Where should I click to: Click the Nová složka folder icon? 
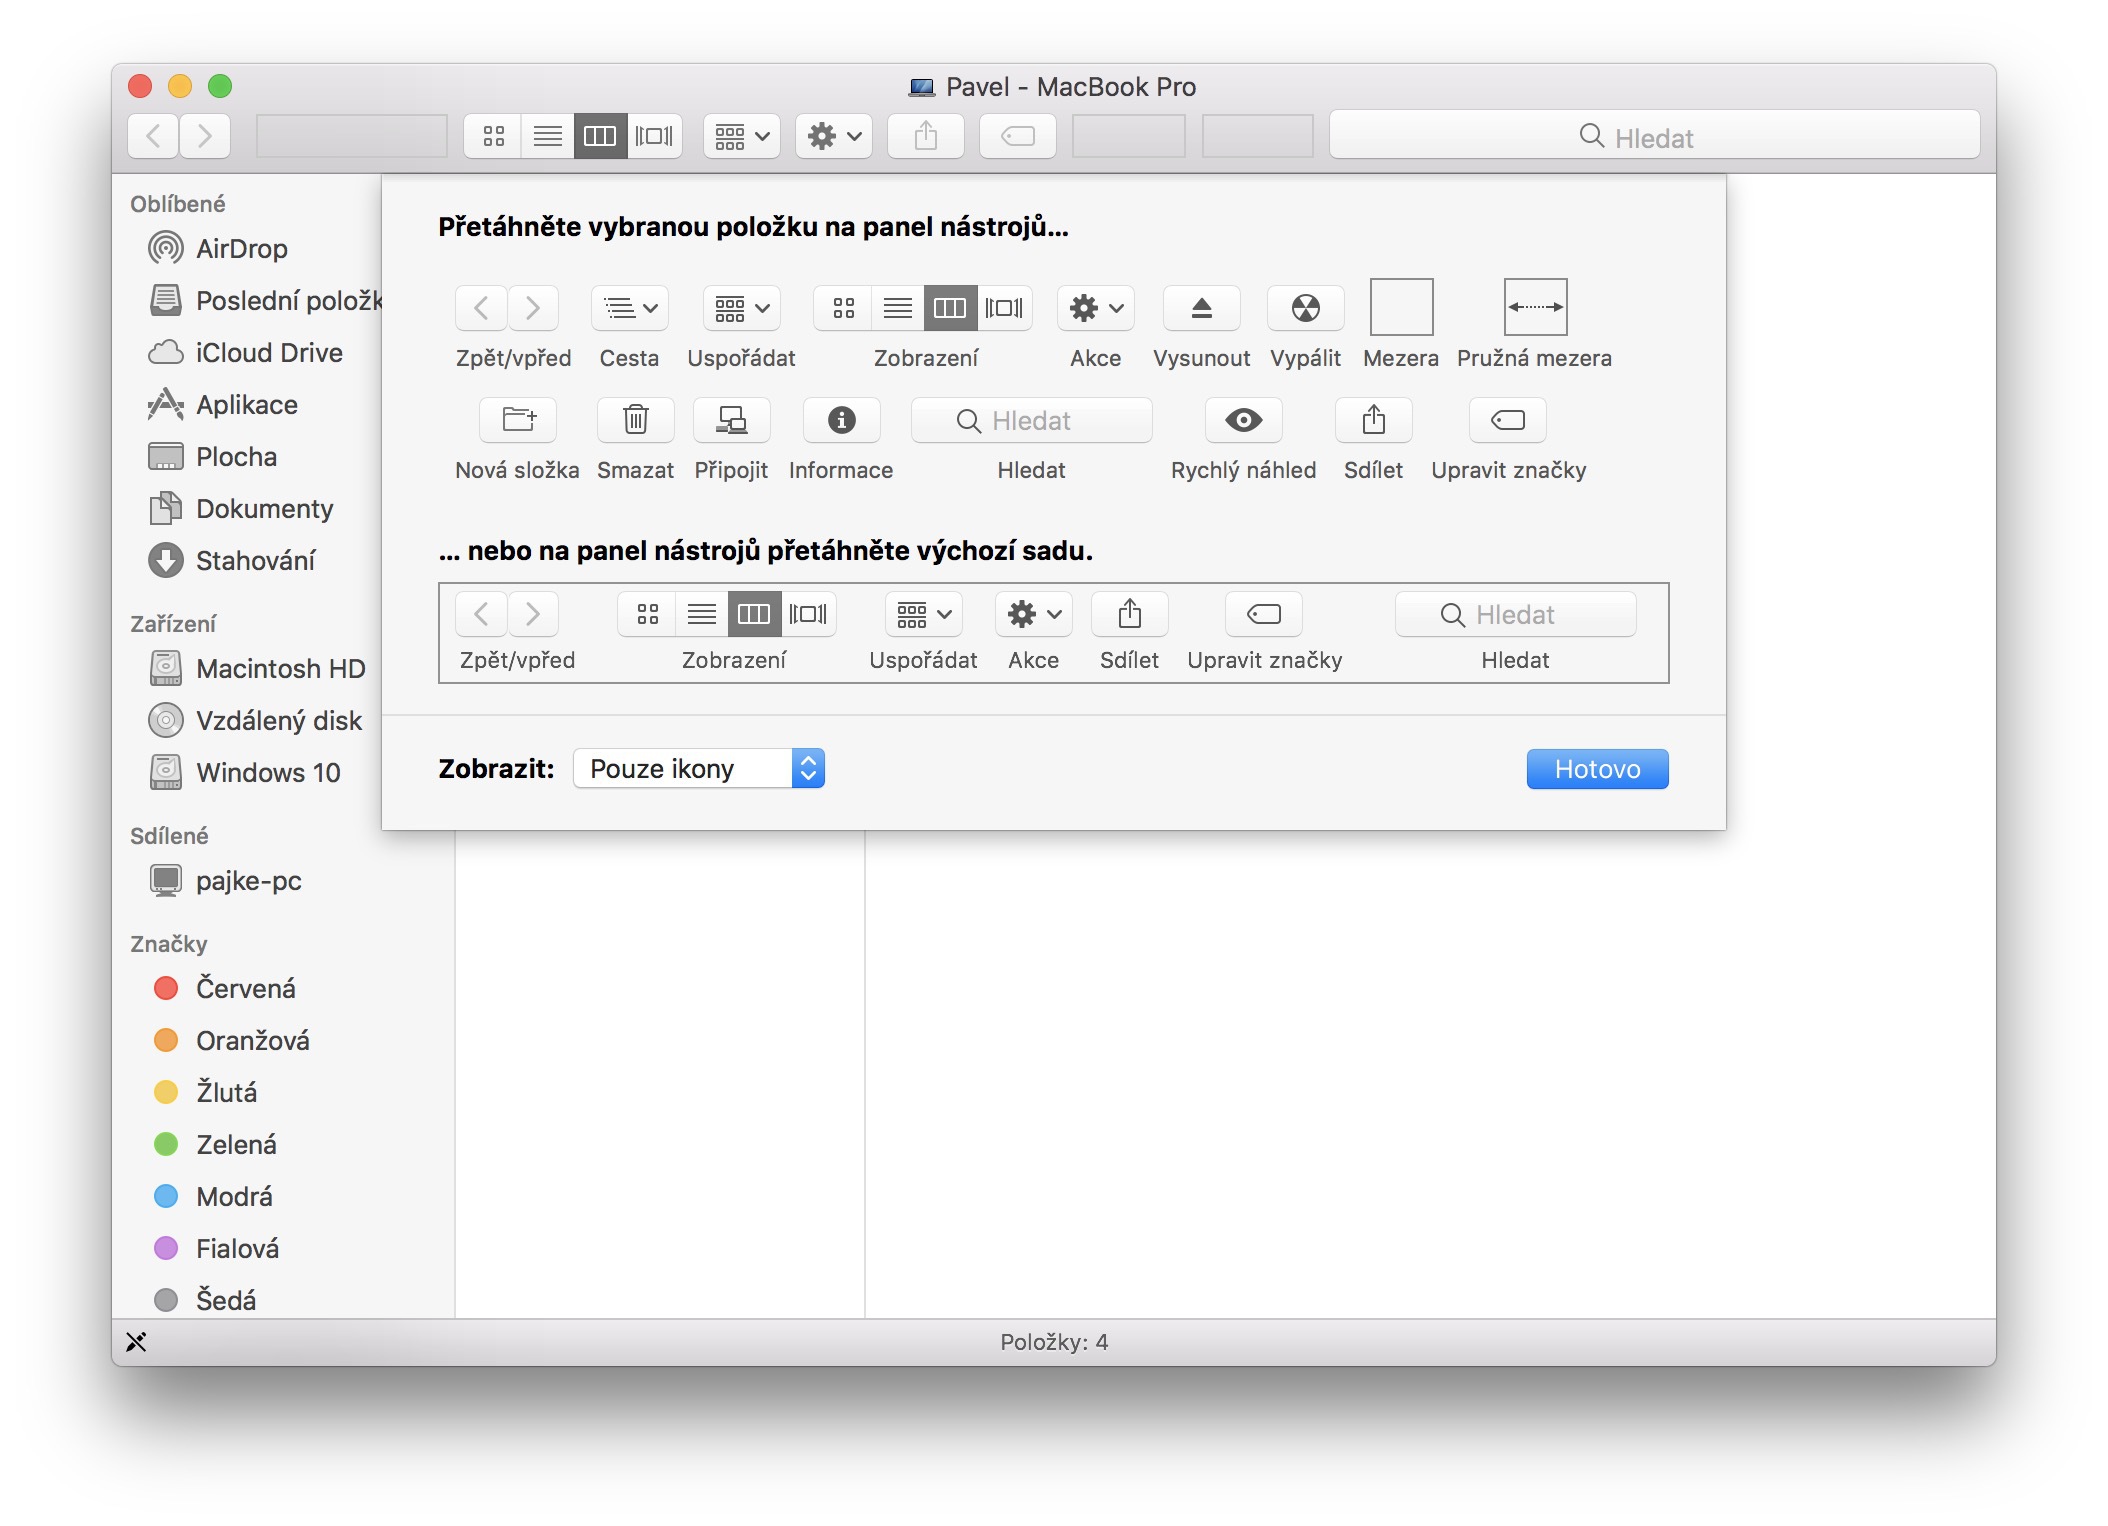518,420
